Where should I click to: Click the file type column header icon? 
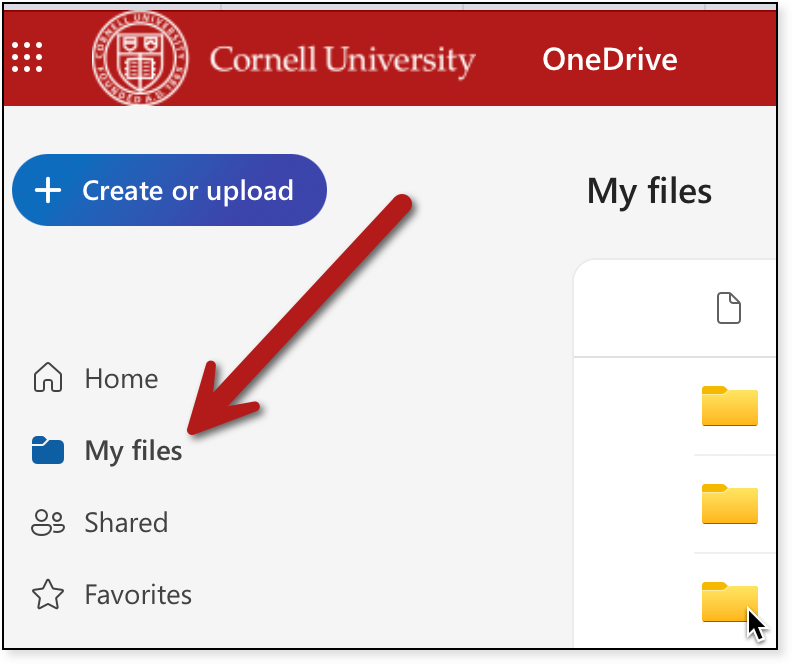(730, 309)
